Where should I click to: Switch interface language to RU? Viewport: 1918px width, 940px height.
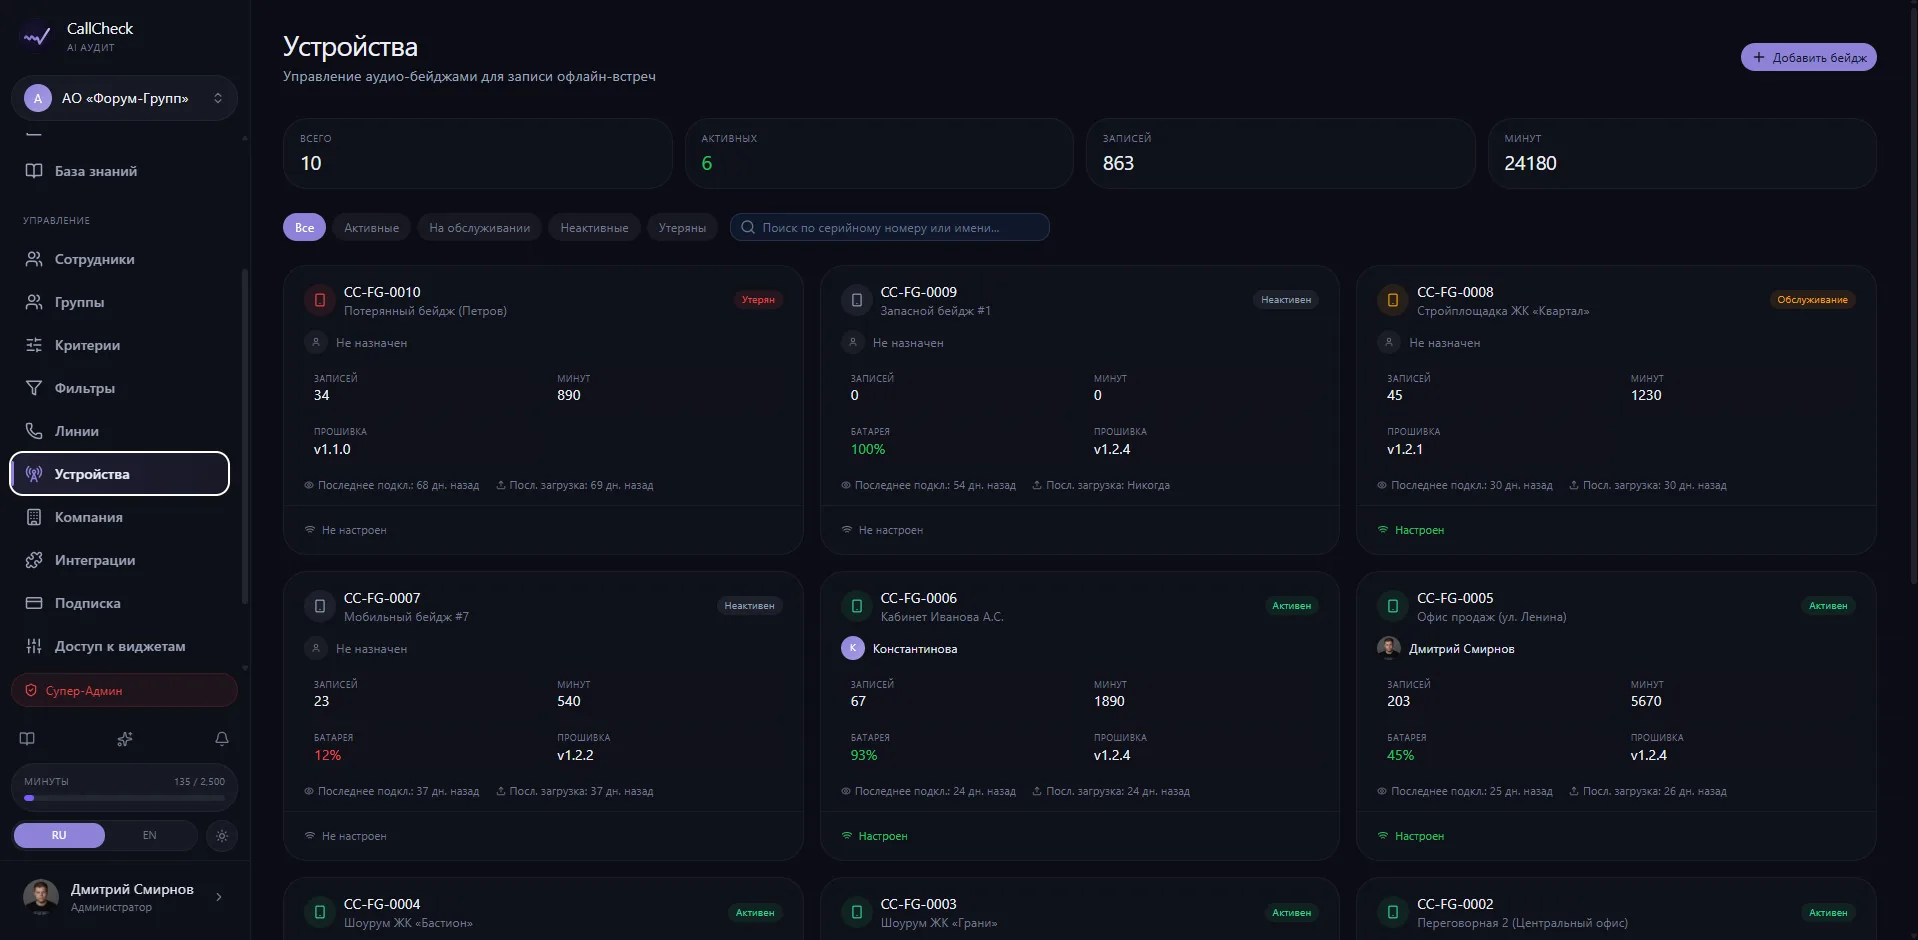(59, 835)
